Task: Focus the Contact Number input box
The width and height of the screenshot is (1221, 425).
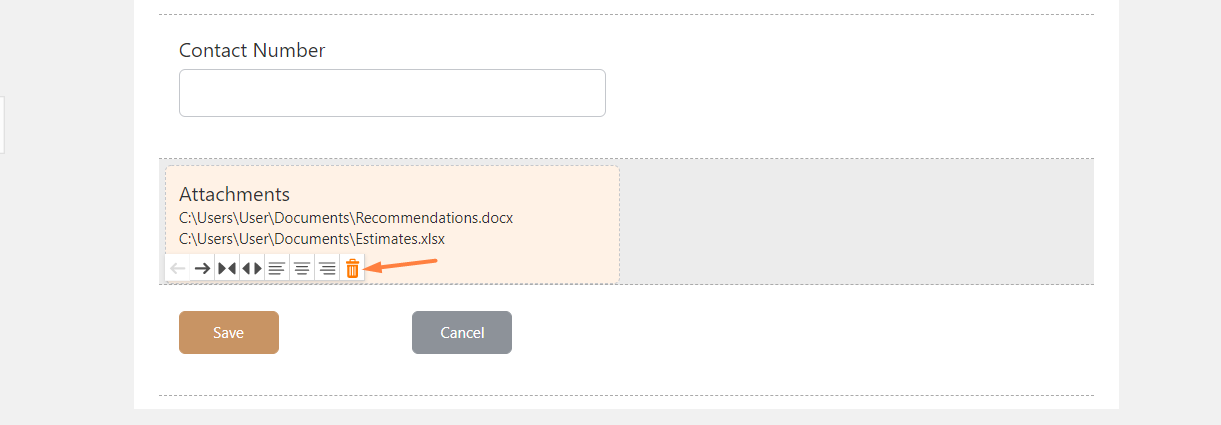Action: pyautogui.click(x=392, y=93)
